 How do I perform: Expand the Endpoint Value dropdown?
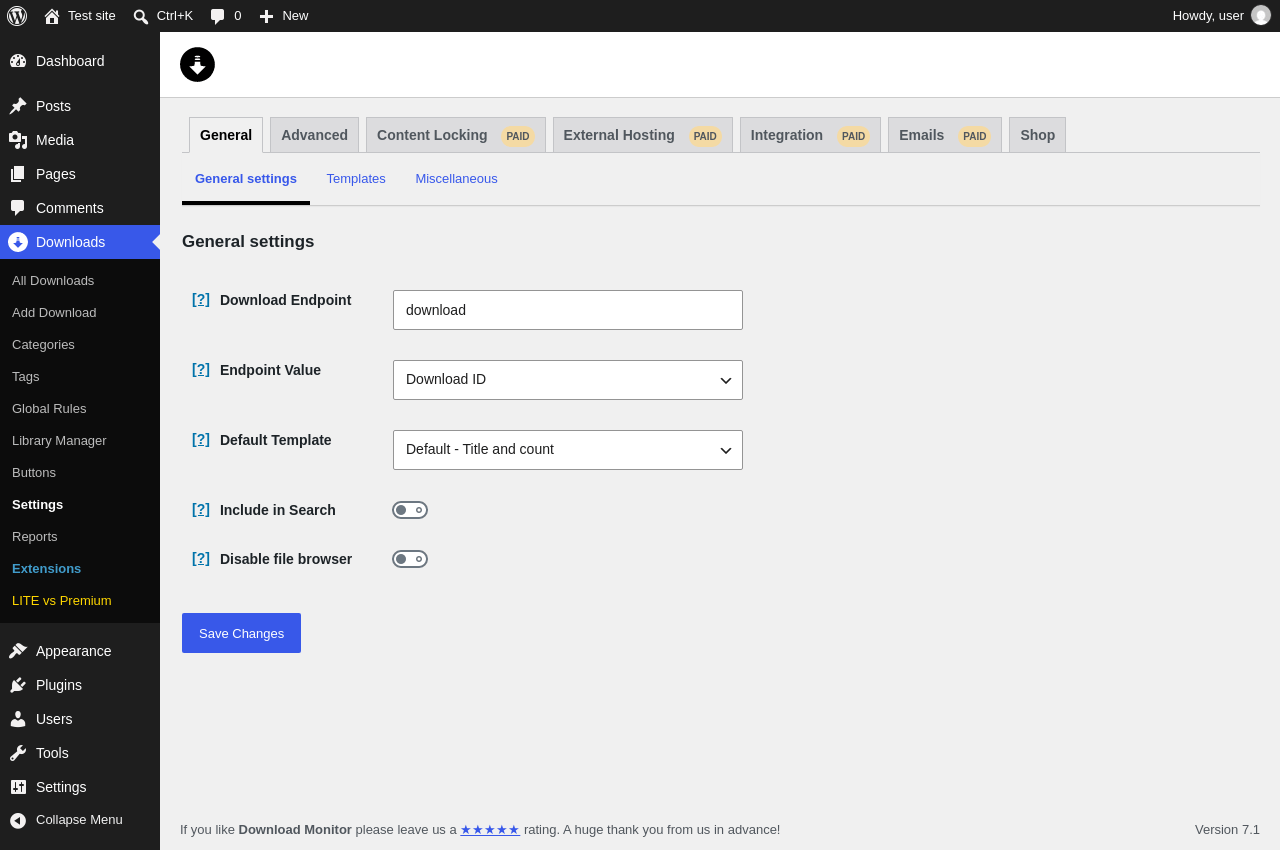pos(568,380)
